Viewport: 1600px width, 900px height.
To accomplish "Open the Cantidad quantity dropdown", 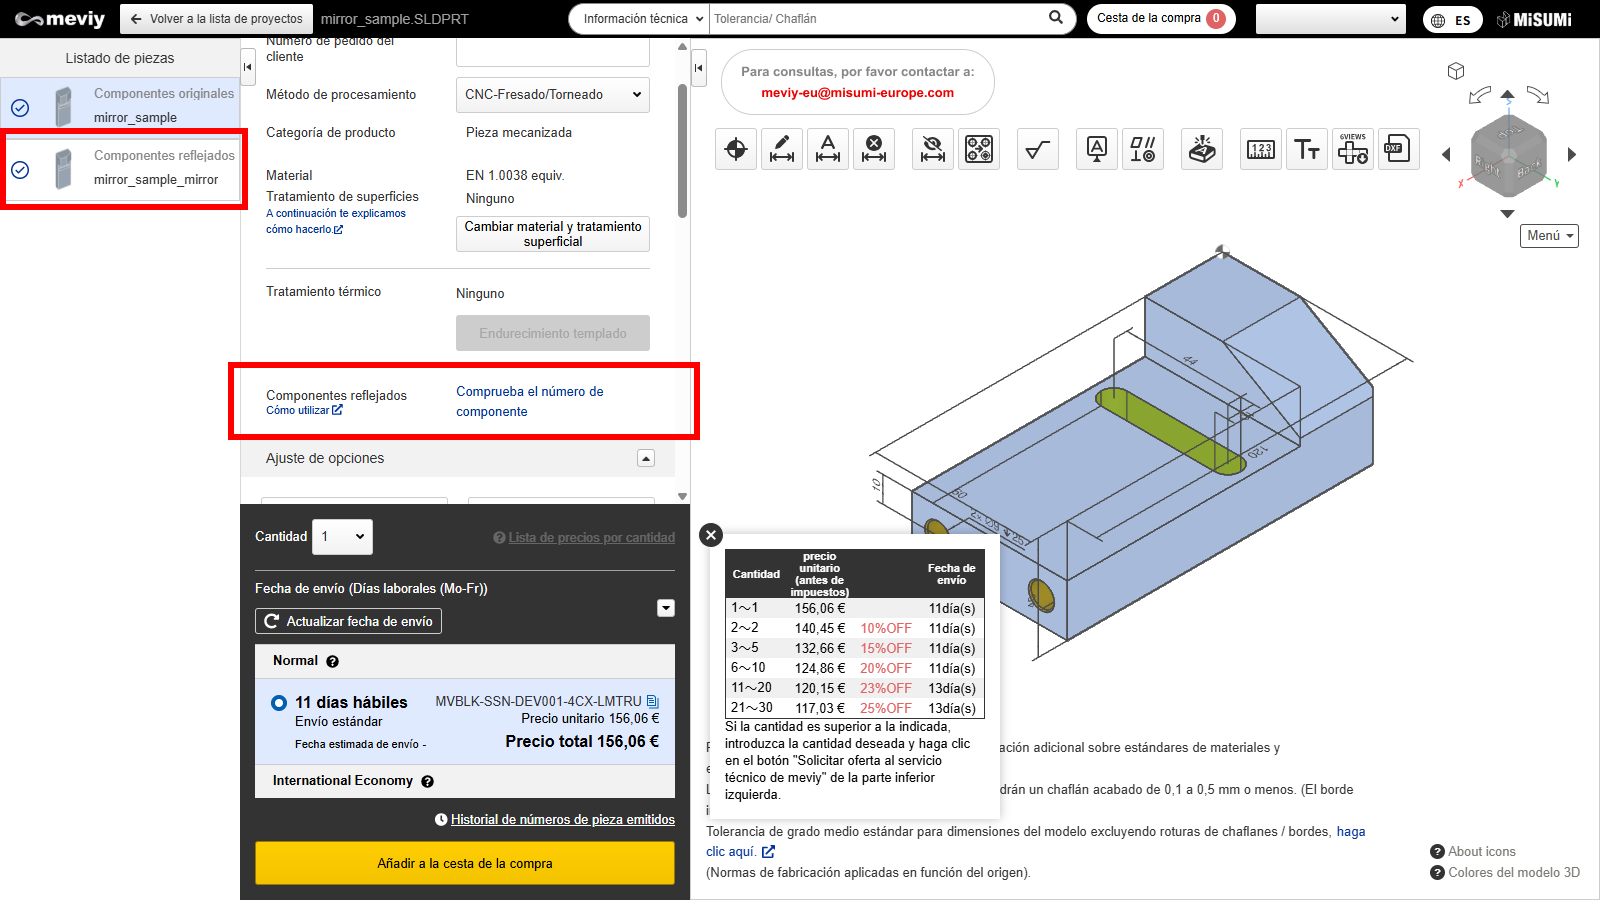I will 342,537.
